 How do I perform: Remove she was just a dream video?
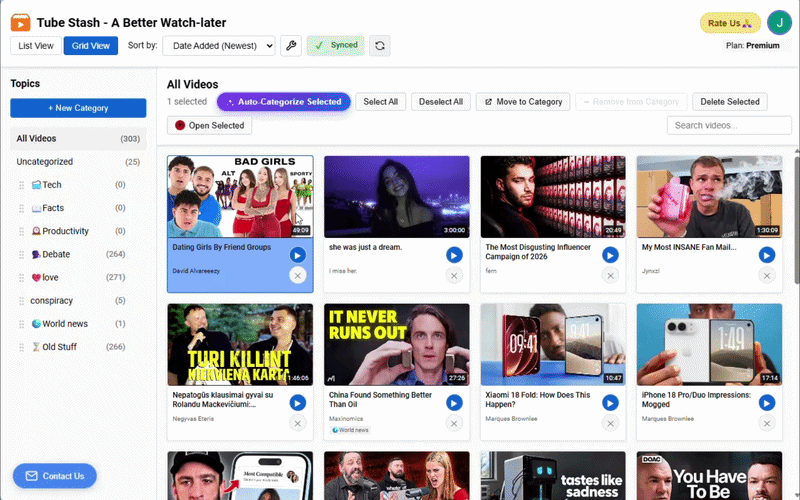pyautogui.click(x=454, y=276)
